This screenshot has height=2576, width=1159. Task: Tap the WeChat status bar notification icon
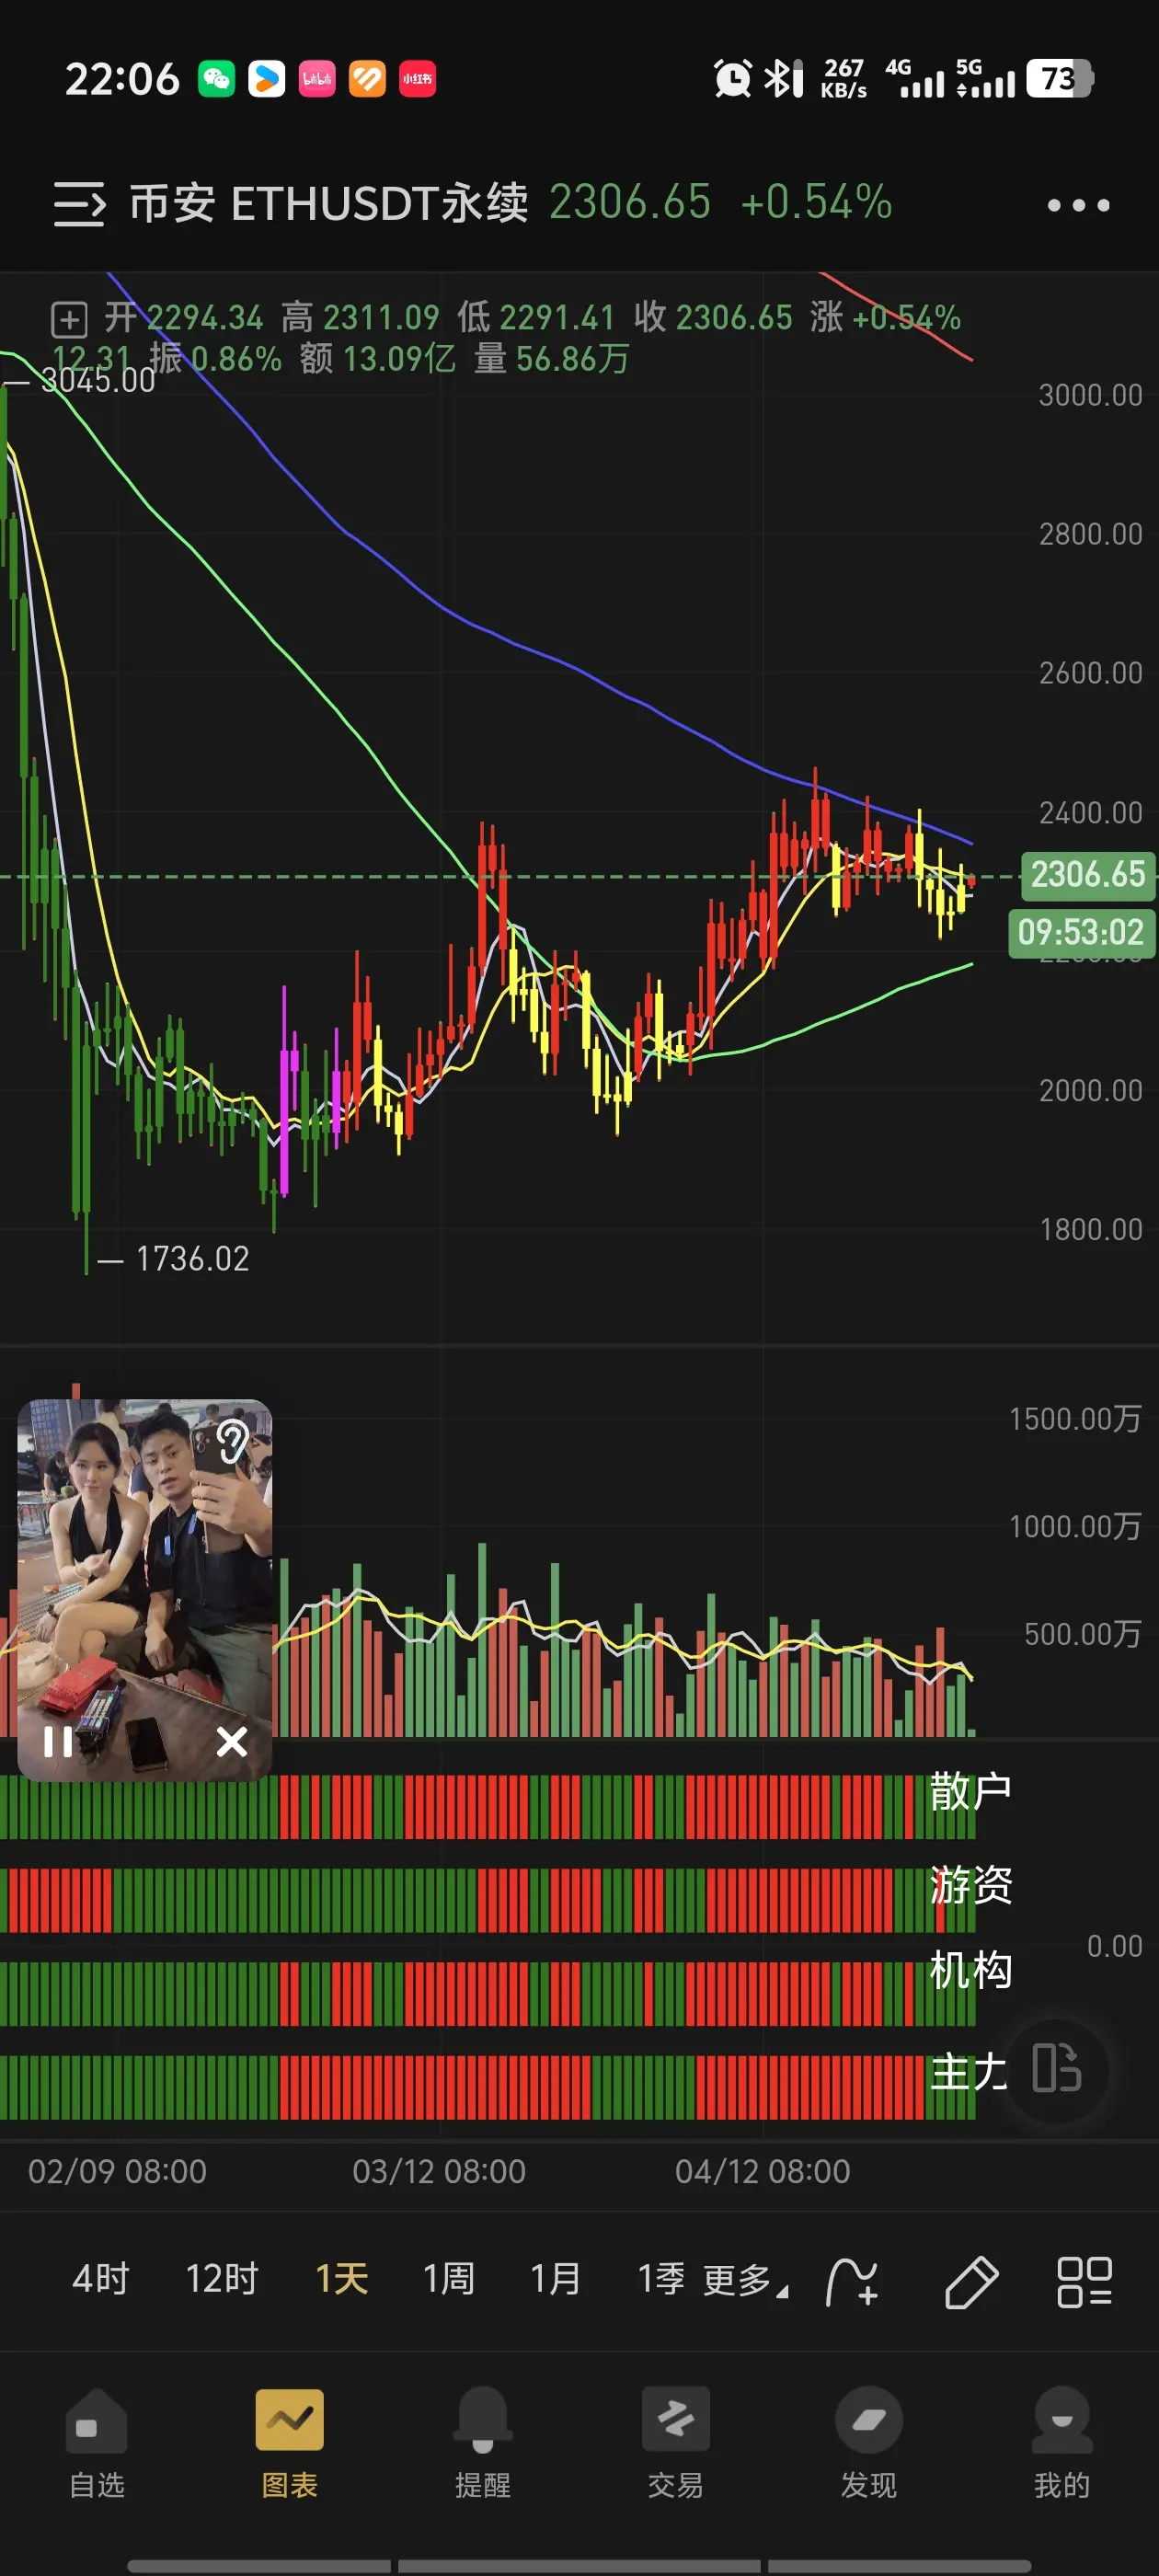[216, 78]
